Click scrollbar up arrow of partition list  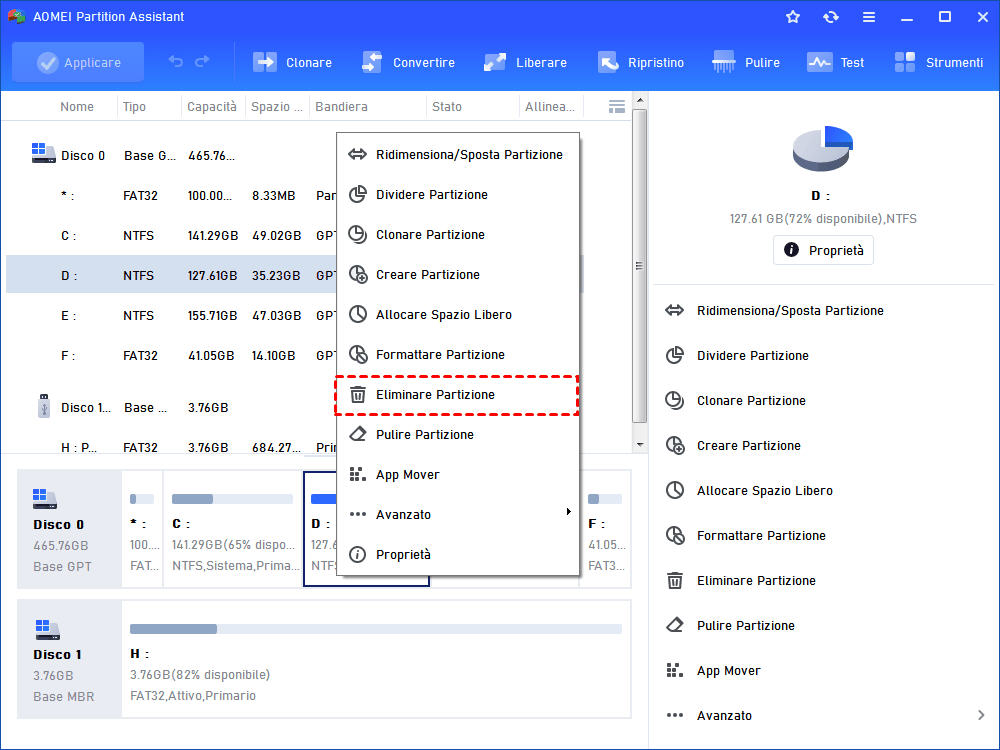(x=640, y=100)
